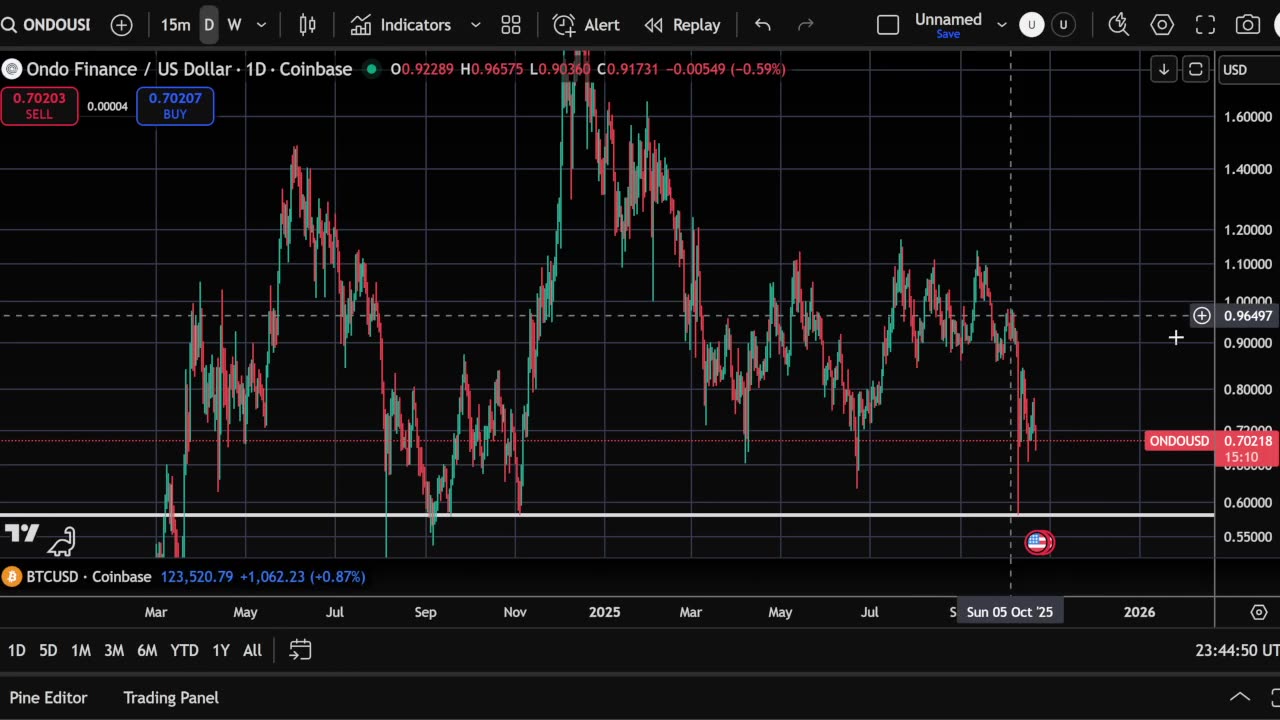Open the layout setup square icon
Viewport: 1280px width, 720px height.
pyautogui.click(x=888, y=25)
